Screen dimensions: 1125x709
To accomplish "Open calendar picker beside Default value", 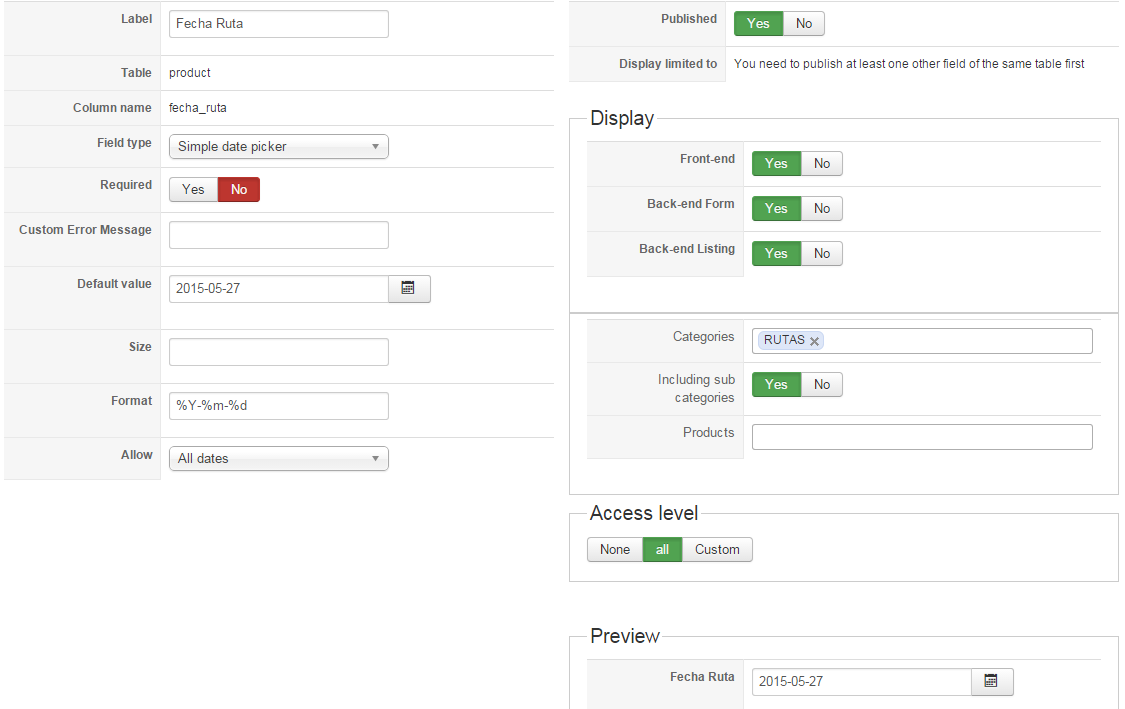I will pos(408,288).
